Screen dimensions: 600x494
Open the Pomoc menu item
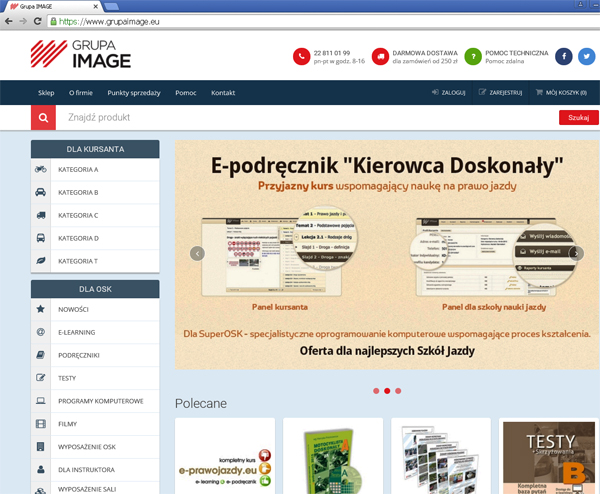click(186, 93)
